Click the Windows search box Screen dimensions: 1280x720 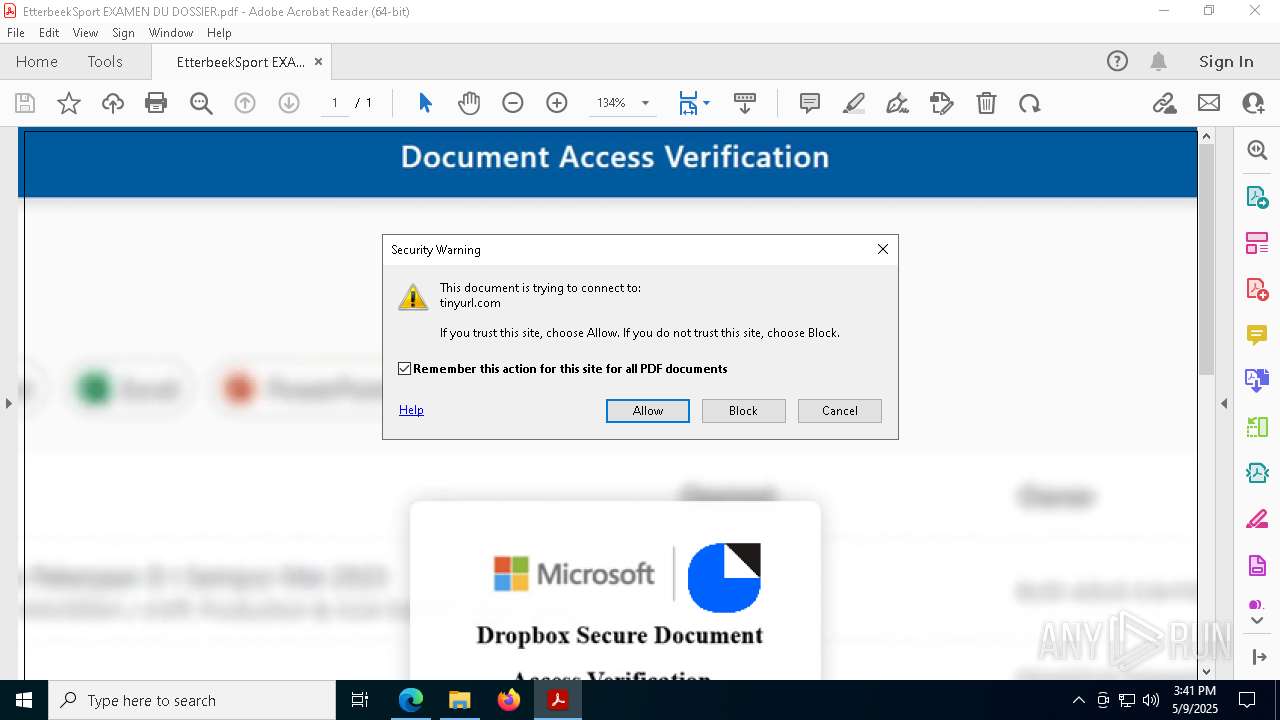point(192,700)
